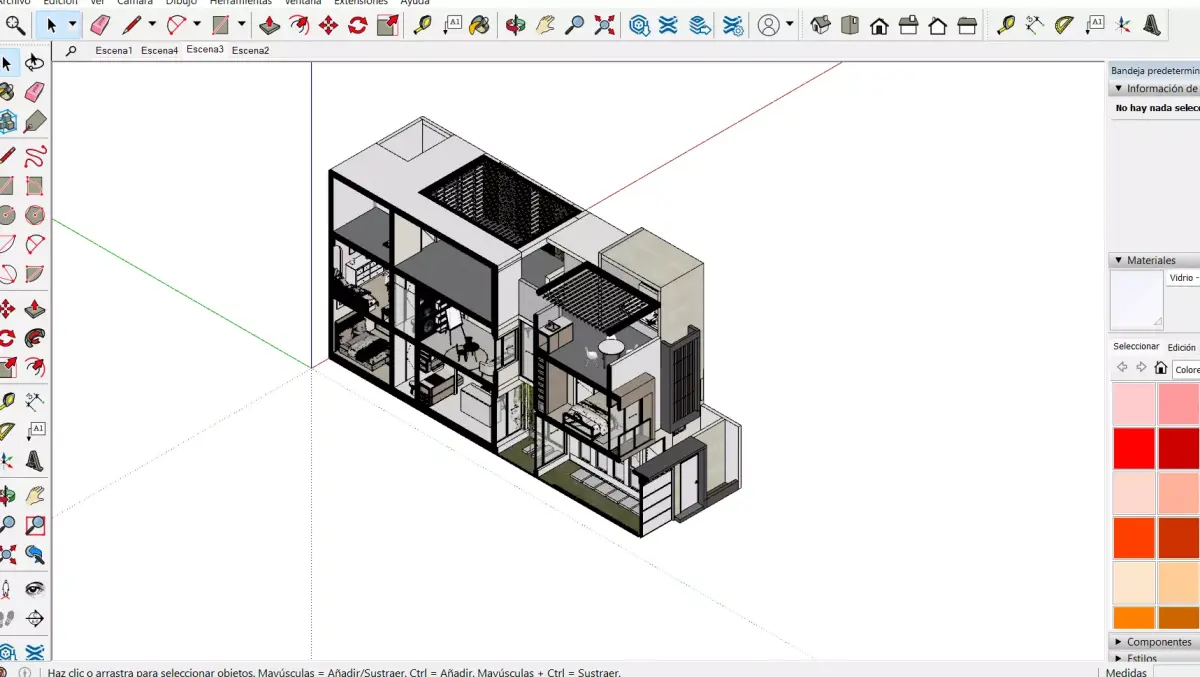The width and height of the screenshot is (1200, 677).
Task: Click the materials forward arrow
Action: [1141, 368]
